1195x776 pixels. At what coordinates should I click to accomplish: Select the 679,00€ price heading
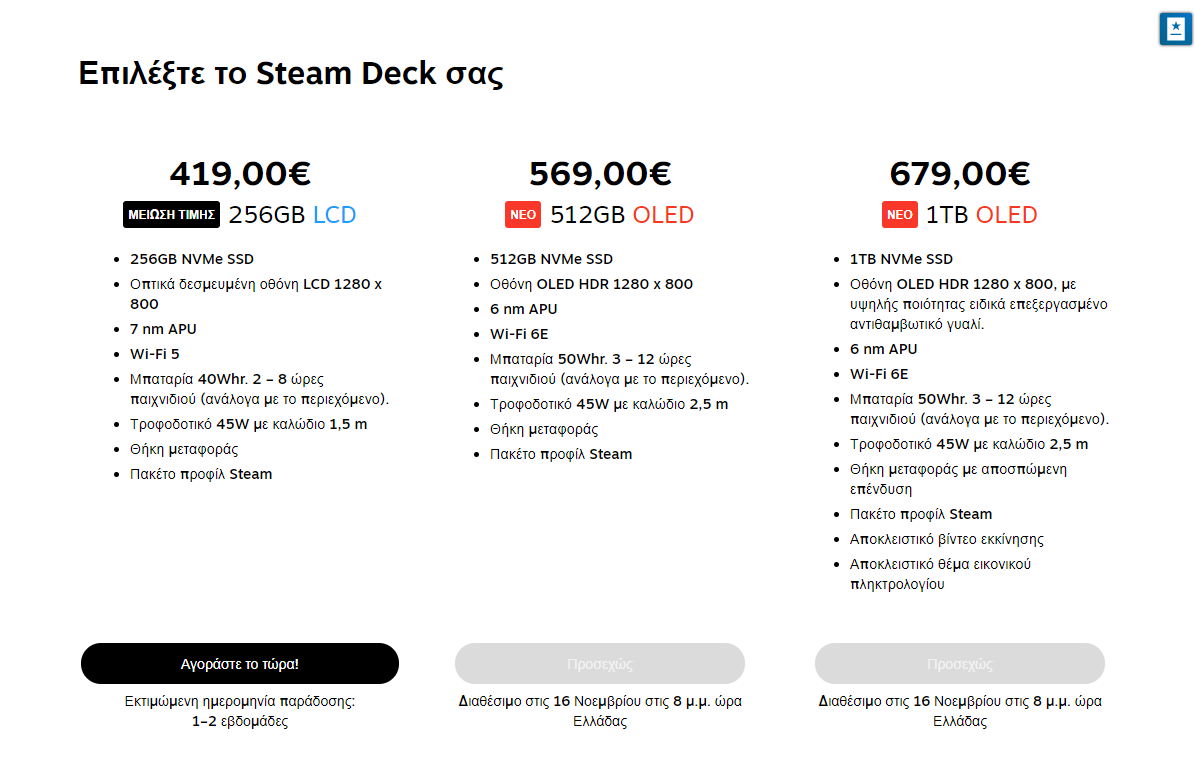(x=960, y=174)
